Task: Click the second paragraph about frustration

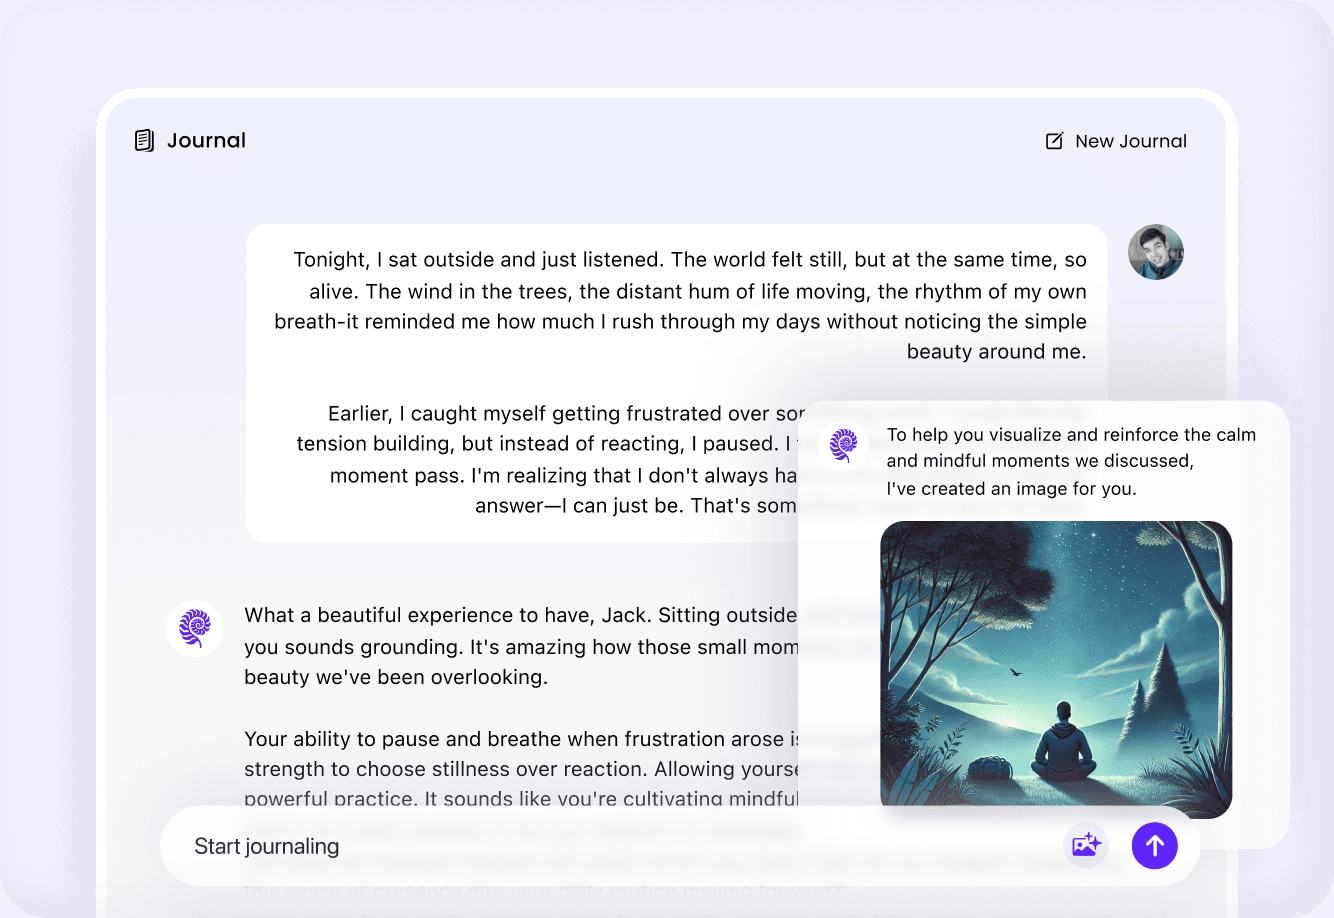Action: pos(547,460)
